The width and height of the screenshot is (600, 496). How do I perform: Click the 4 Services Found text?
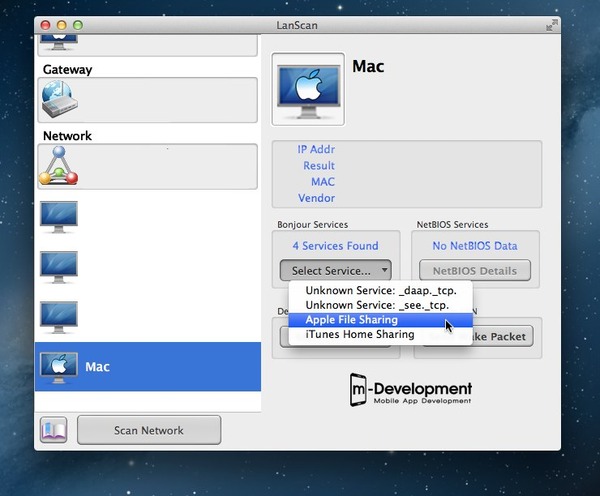point(336,246)
